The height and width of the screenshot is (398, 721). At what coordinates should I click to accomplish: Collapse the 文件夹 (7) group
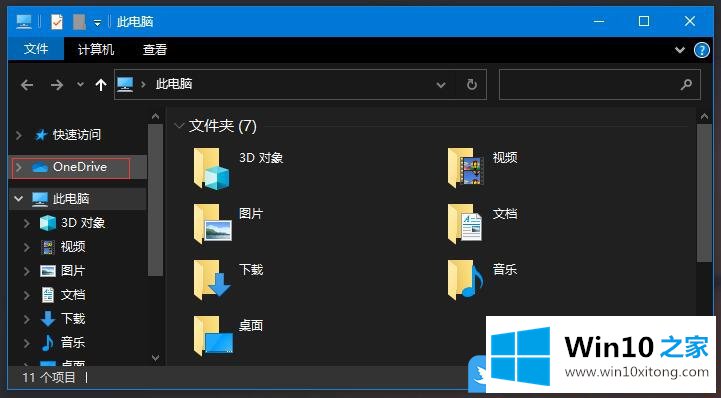tap(179, 125)
